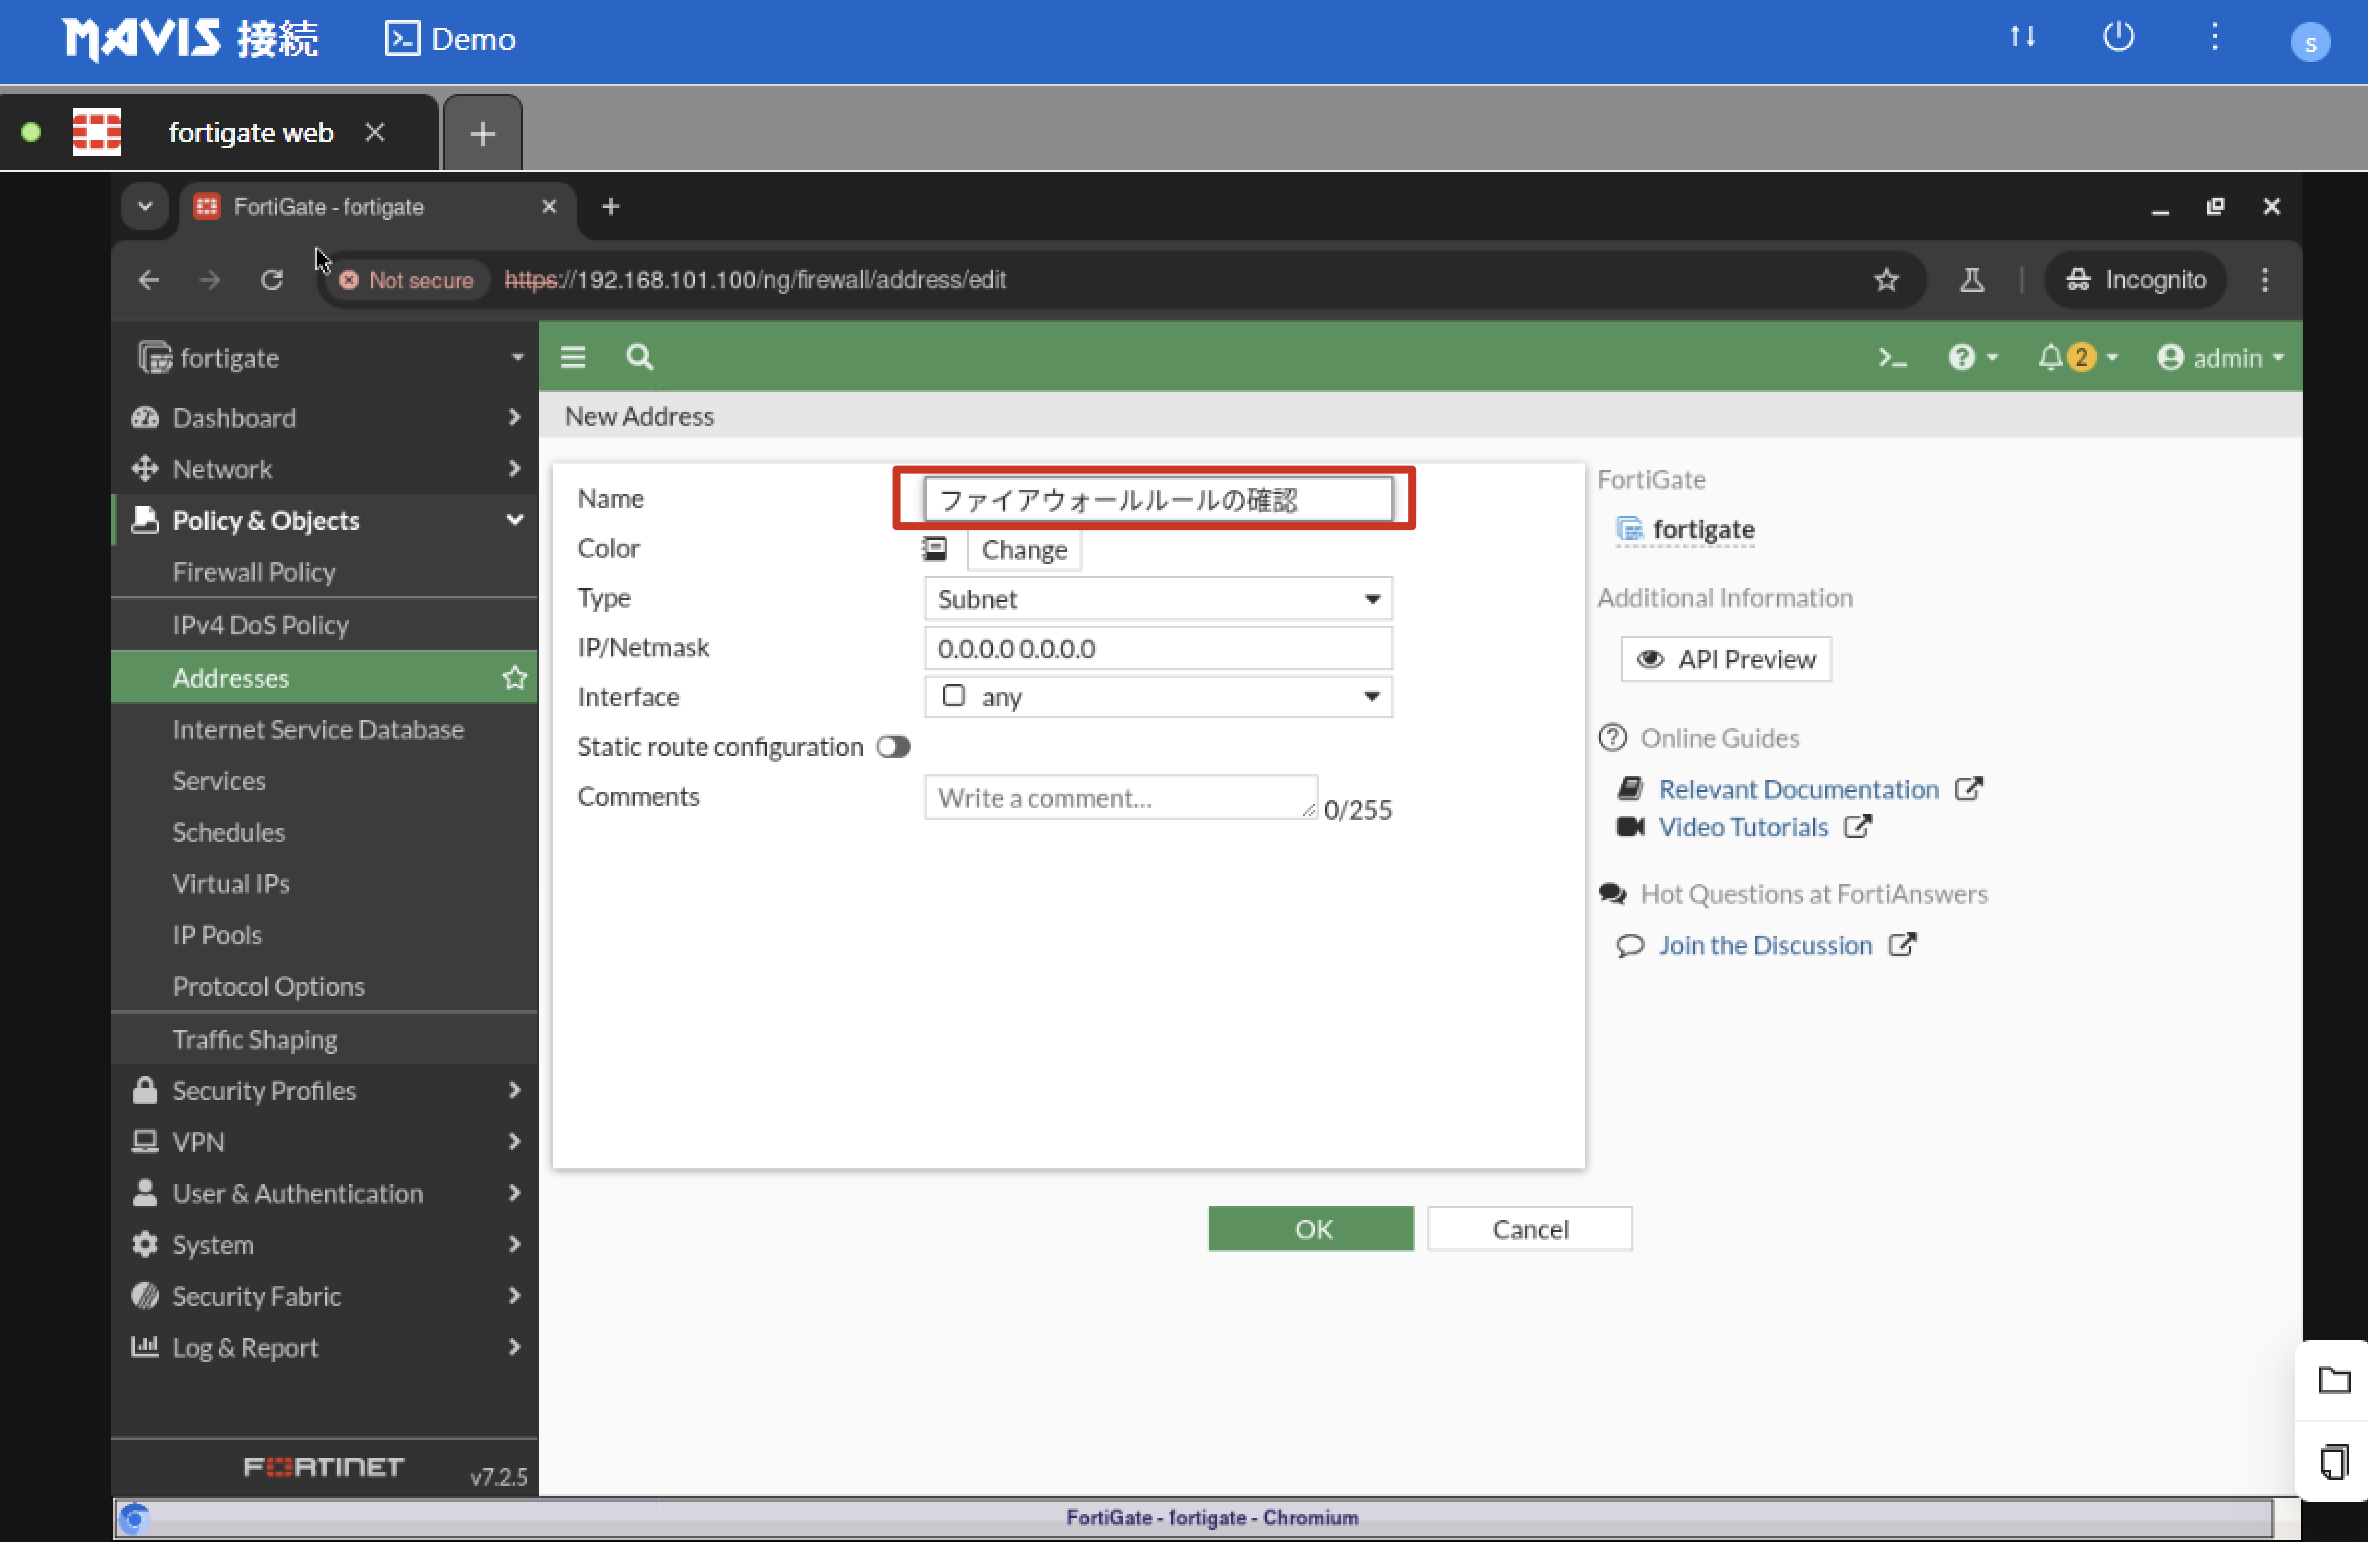Favorite Addresses with star icon

tap(514, 678)
